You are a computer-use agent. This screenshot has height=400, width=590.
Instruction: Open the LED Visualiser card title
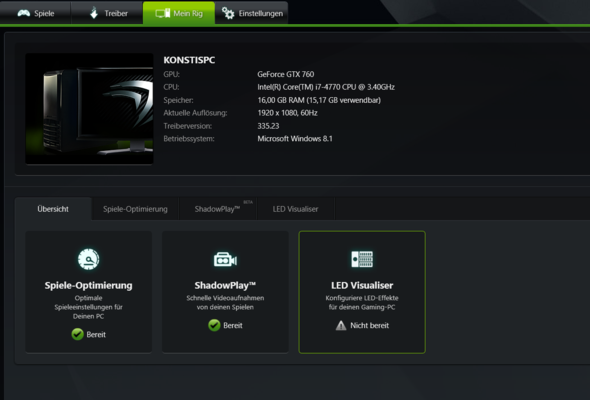click(362, 285)
